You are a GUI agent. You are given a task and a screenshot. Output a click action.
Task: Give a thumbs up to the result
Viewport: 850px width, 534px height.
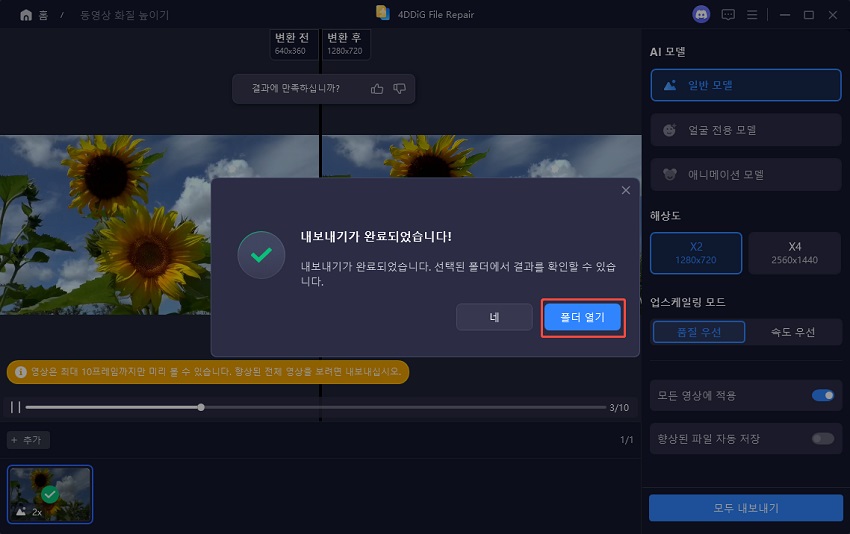(x=377, y=88)
